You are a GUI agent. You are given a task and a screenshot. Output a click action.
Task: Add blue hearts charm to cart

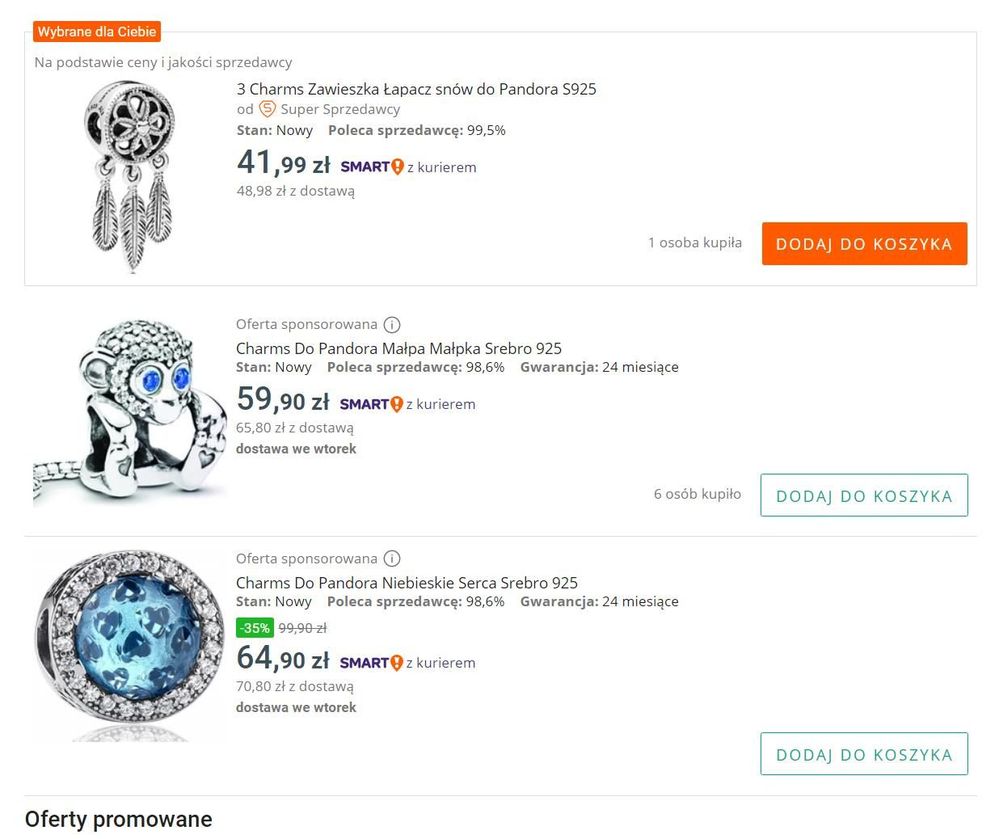click(x=864, y=754)
